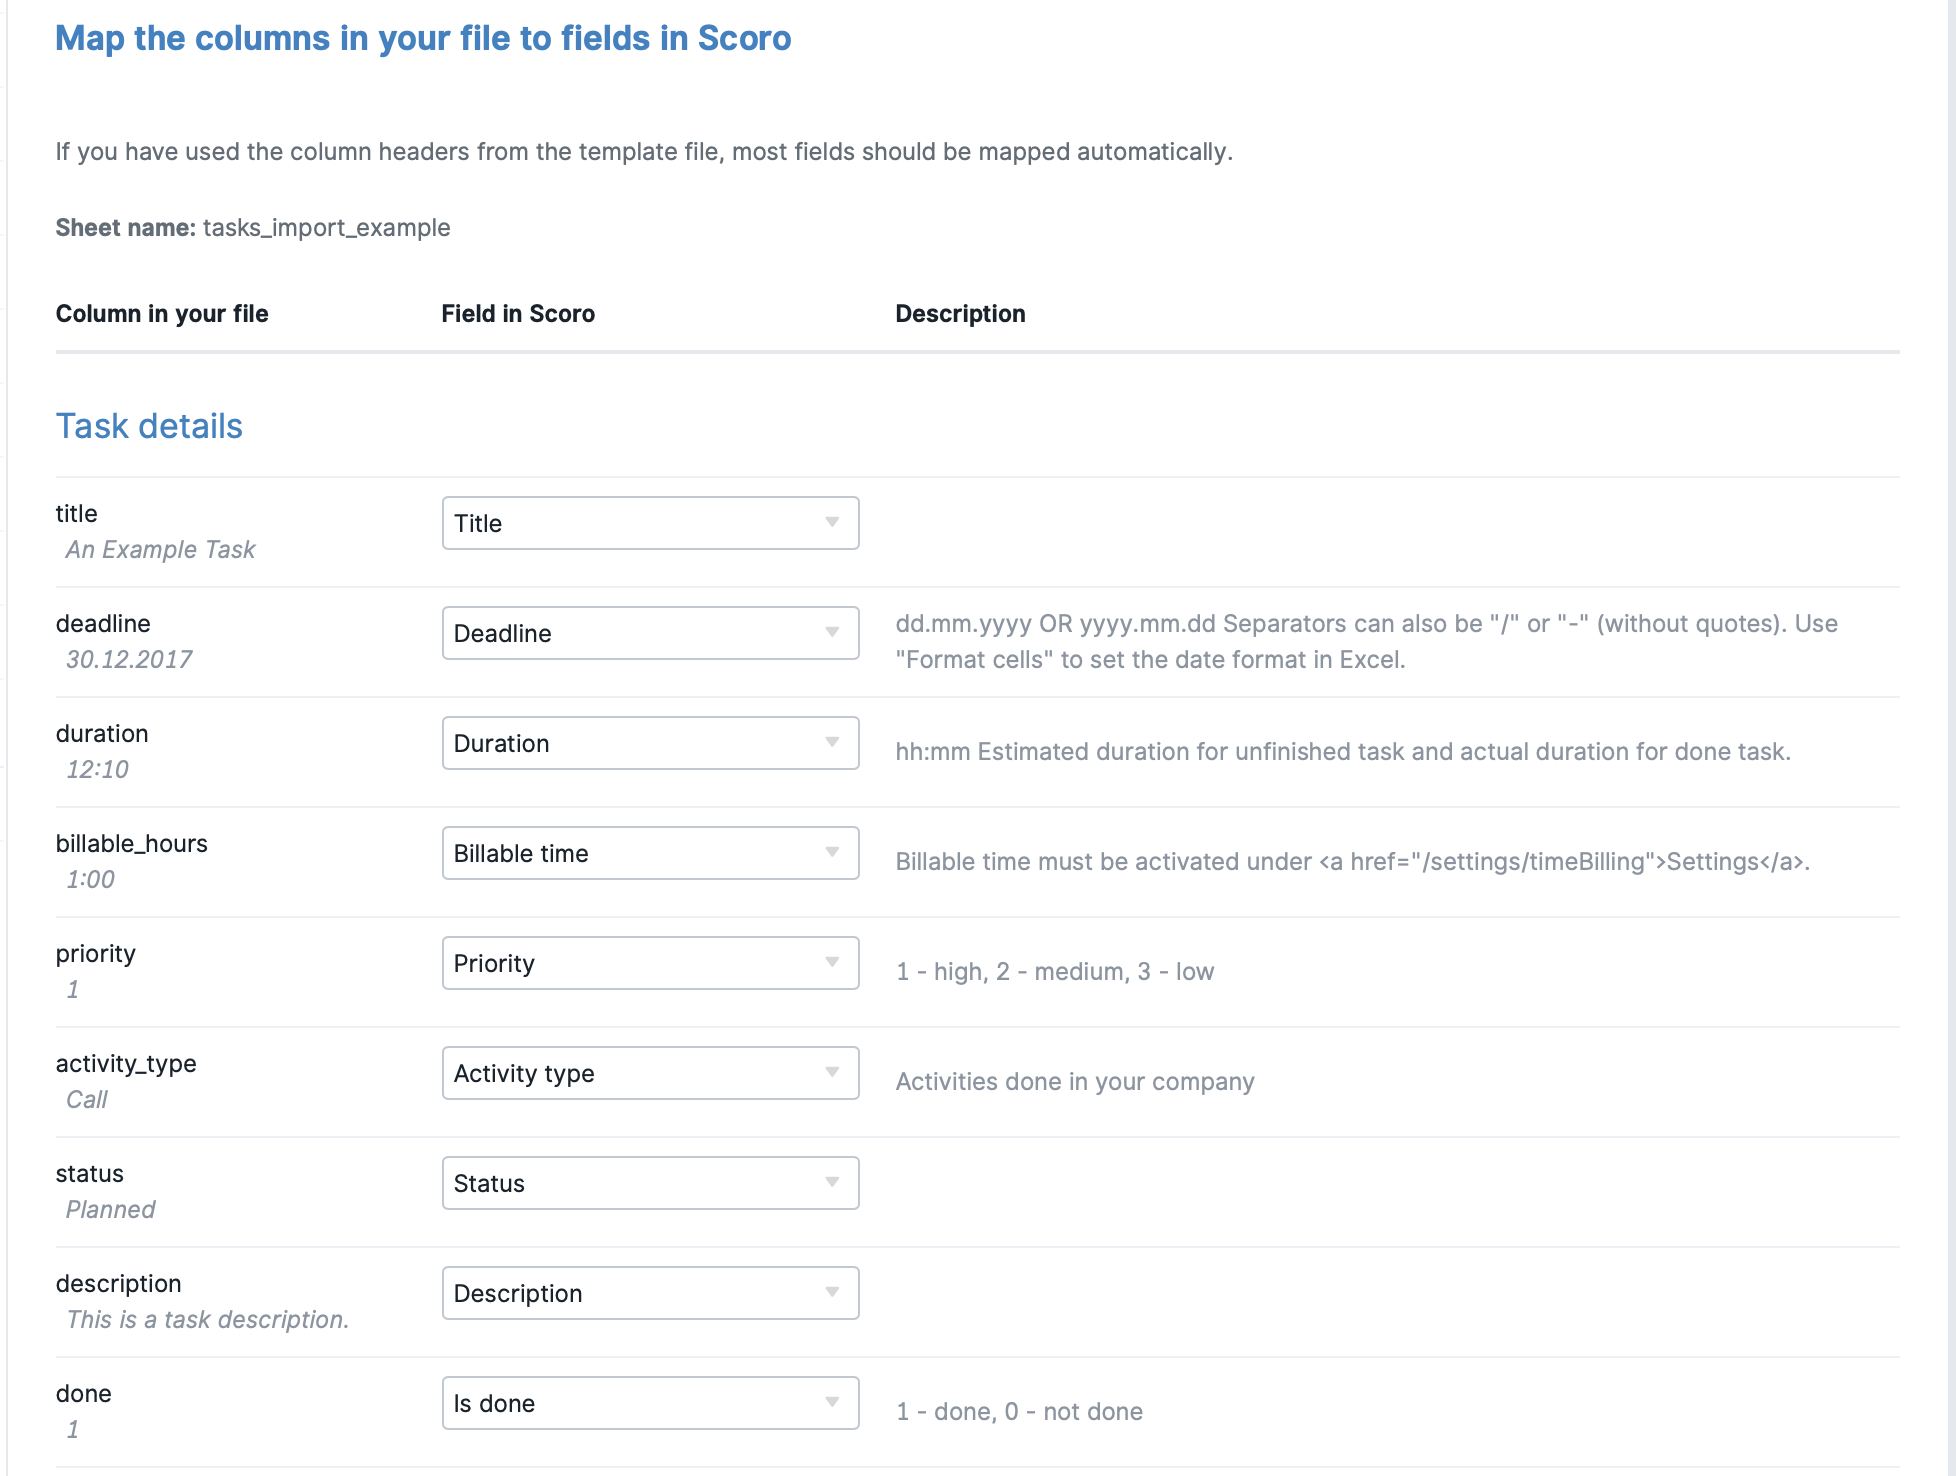This screenshot has height=1476, width=1956.
Task: Open the Activity type field dropdown
Action: click(650, 1073)
